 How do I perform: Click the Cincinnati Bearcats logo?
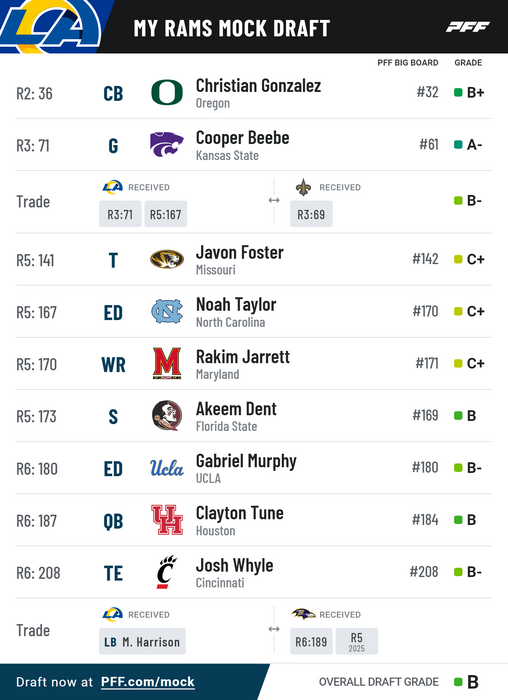coord(167,572)
